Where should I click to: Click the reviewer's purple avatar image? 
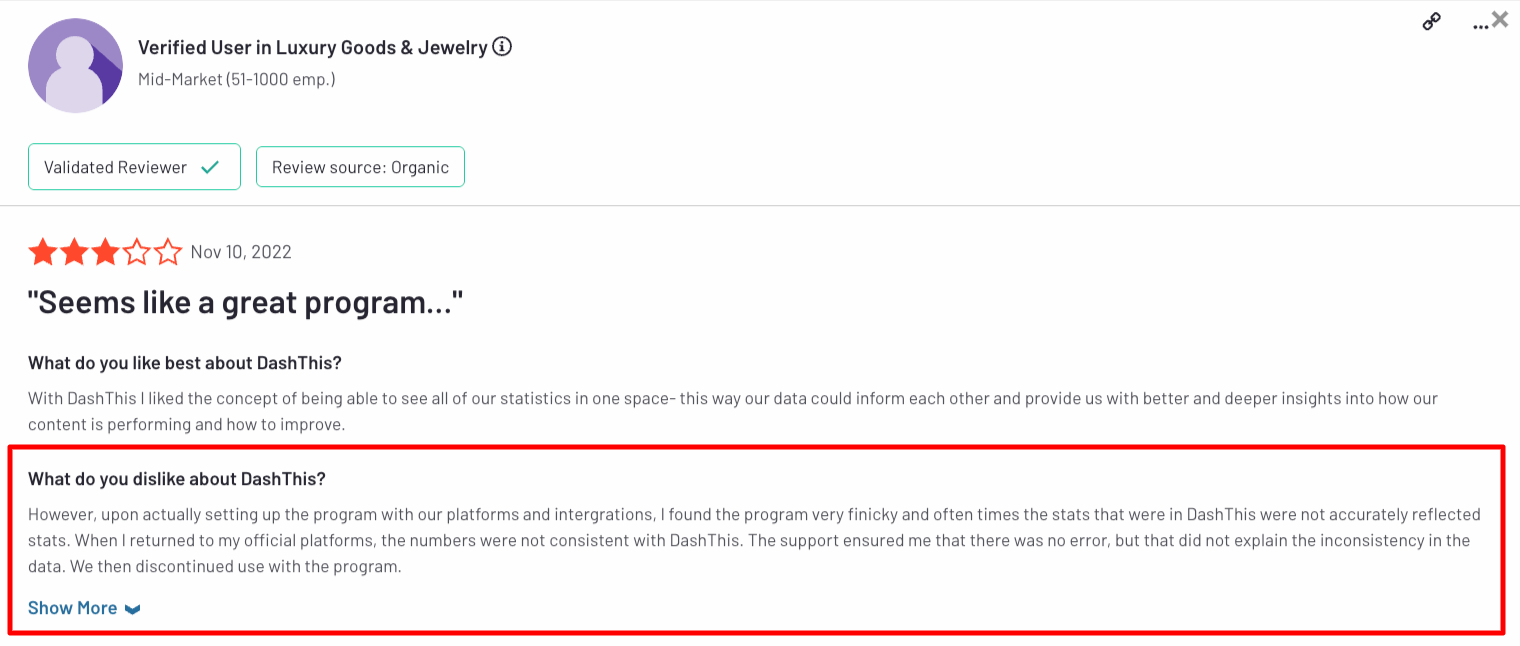[x=76, y=65]
